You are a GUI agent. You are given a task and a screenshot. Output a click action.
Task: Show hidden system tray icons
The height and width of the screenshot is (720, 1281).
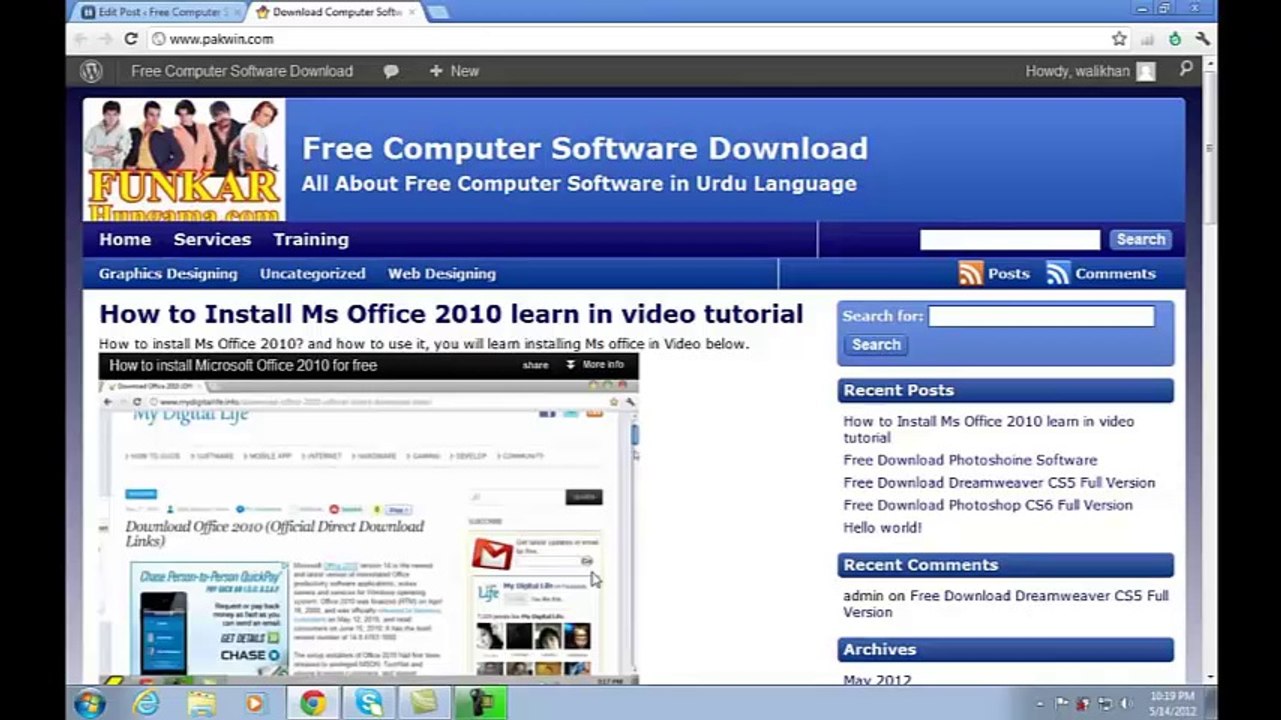pyautogui.click(x=1040, y=703)
